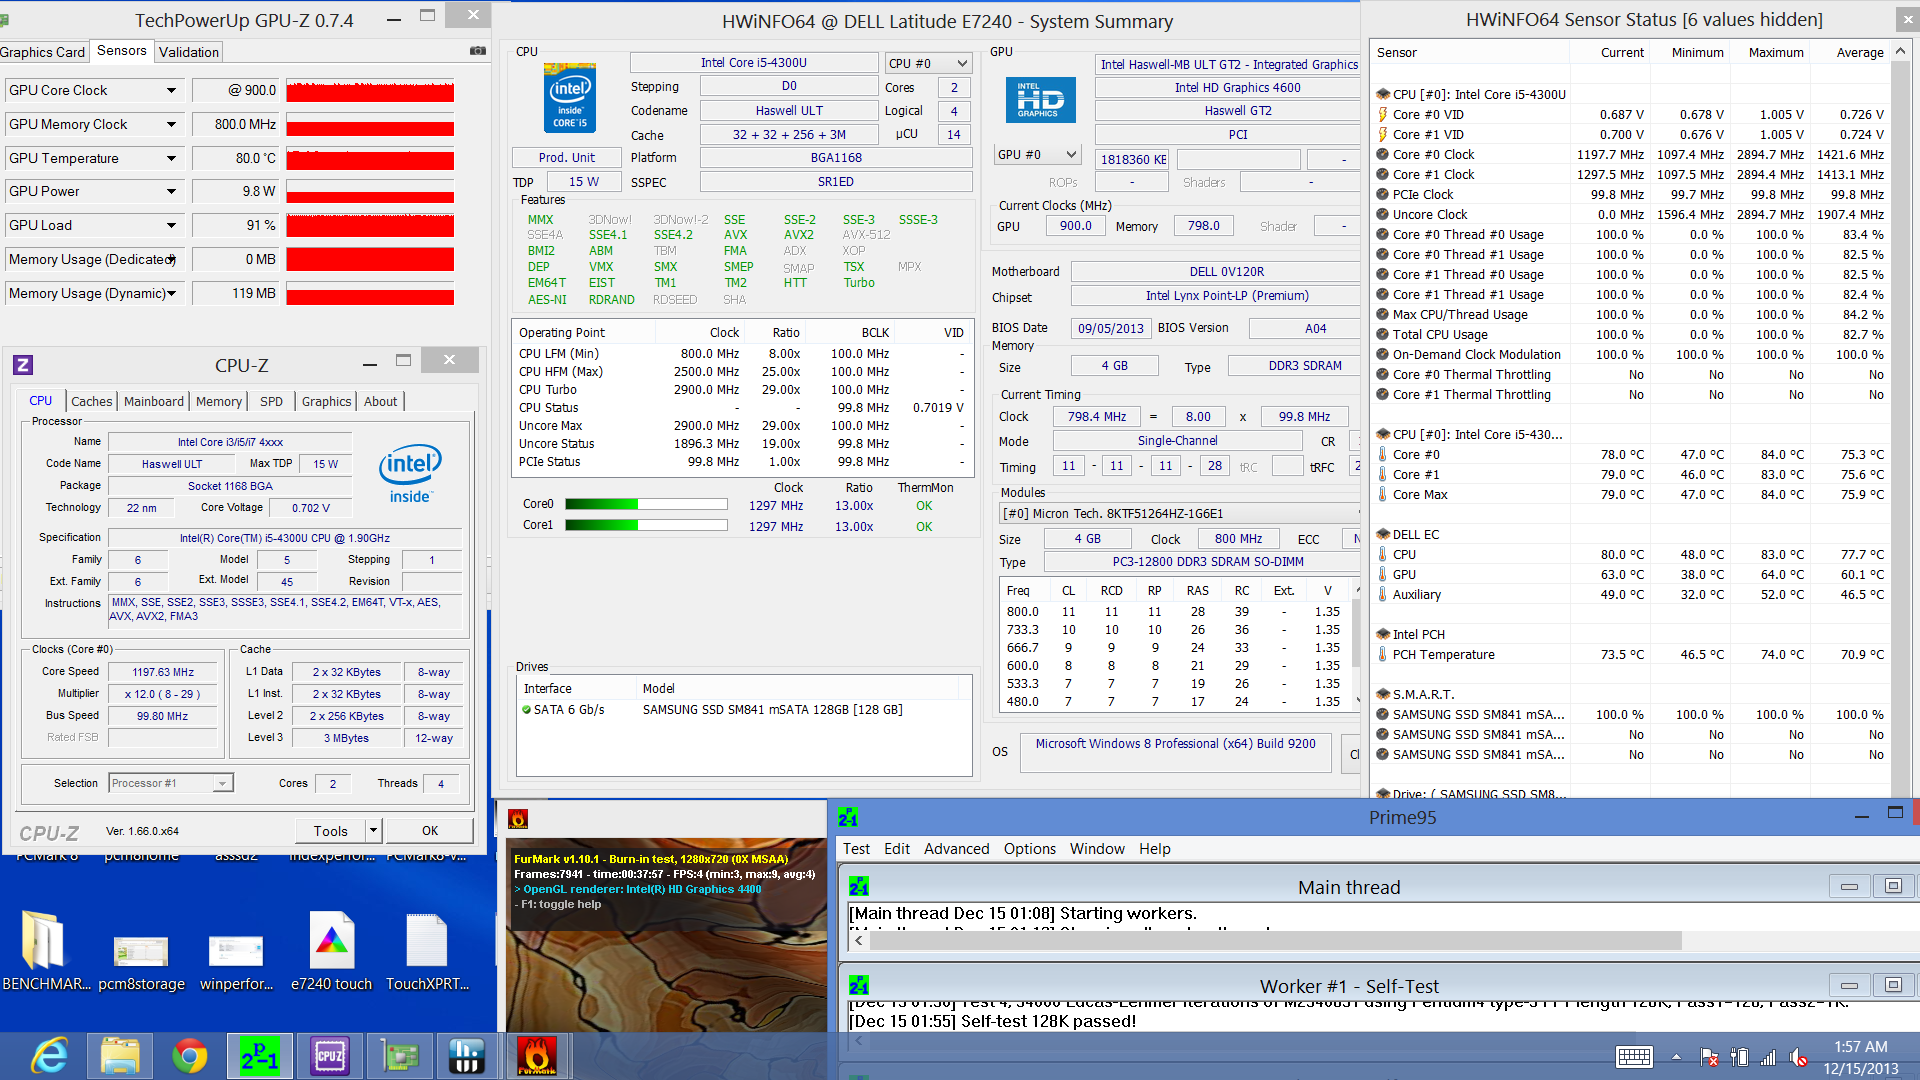The height and width of the screenshot is (1080, 1920).
Task: Click the Intel HD Graphics logo
Action: (x=1040, y=100)
